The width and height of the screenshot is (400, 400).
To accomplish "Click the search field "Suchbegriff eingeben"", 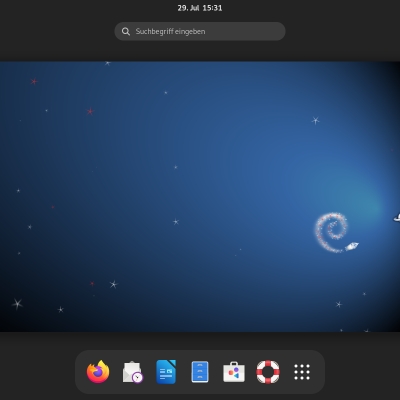I will coord(200,31).
